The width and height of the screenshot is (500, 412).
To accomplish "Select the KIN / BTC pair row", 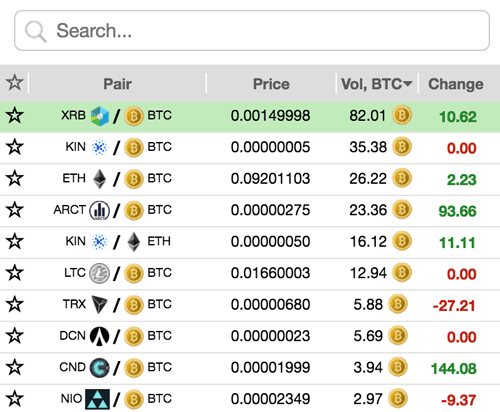I will [250, 148].
